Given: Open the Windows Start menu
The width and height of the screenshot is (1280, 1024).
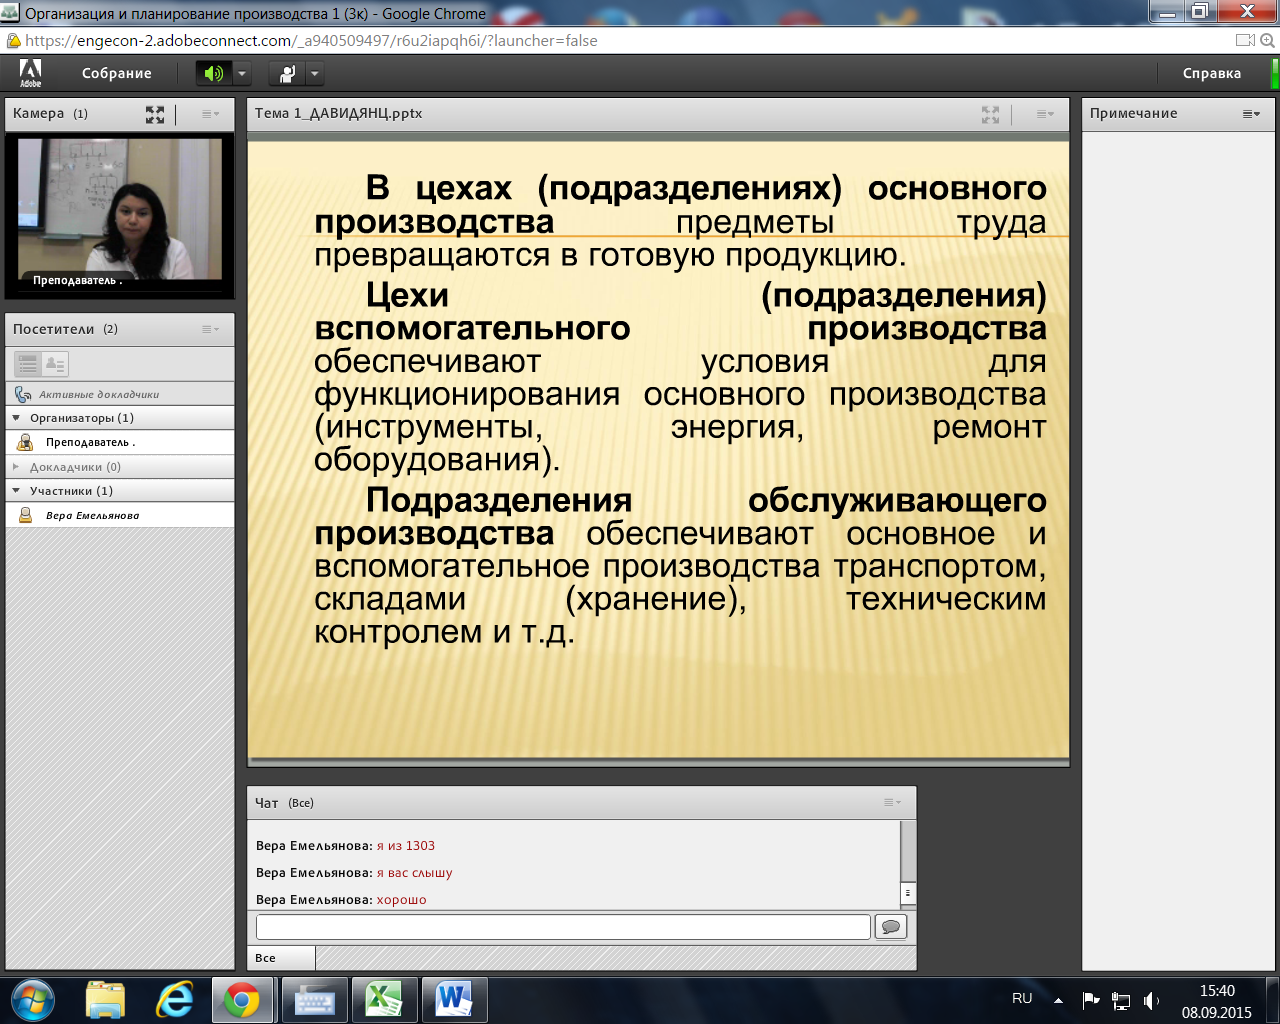Looking at the screenshot, I should [32, 999].
